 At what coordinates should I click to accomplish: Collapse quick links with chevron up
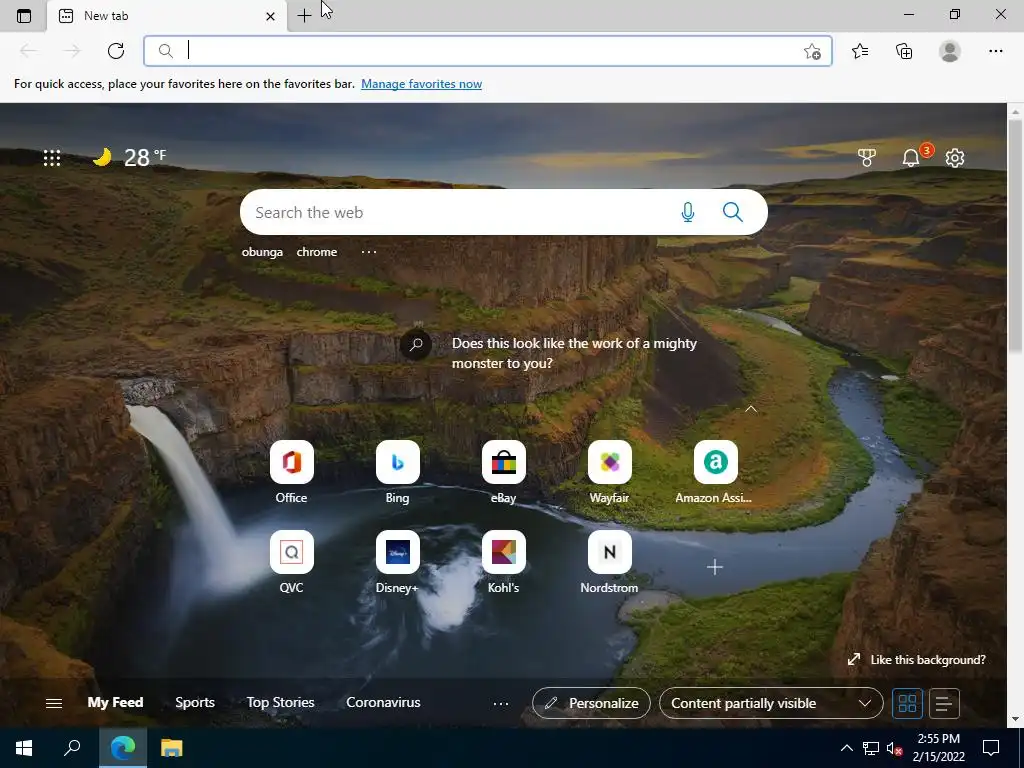coord(751,409)
